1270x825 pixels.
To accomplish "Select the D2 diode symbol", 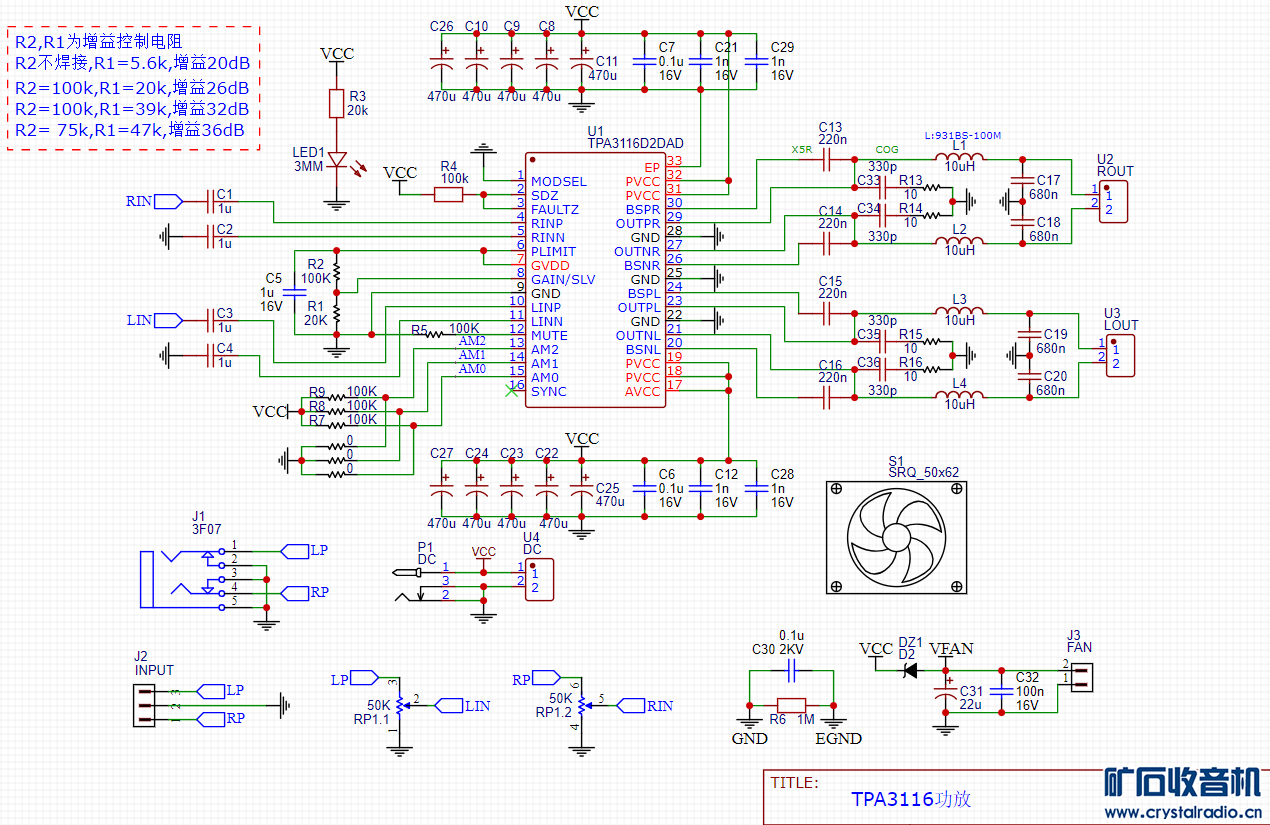I will pyautogui.click(x=910, y=670).
